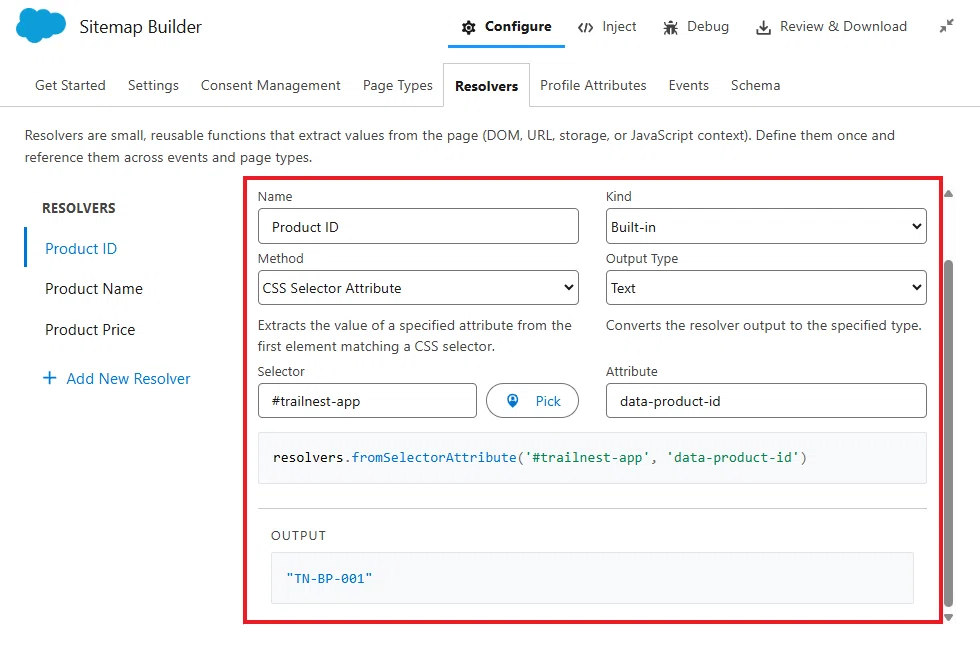The image size is (980, 671).
Task: Switch to the Settings tab
Action: tap(153, 85)
